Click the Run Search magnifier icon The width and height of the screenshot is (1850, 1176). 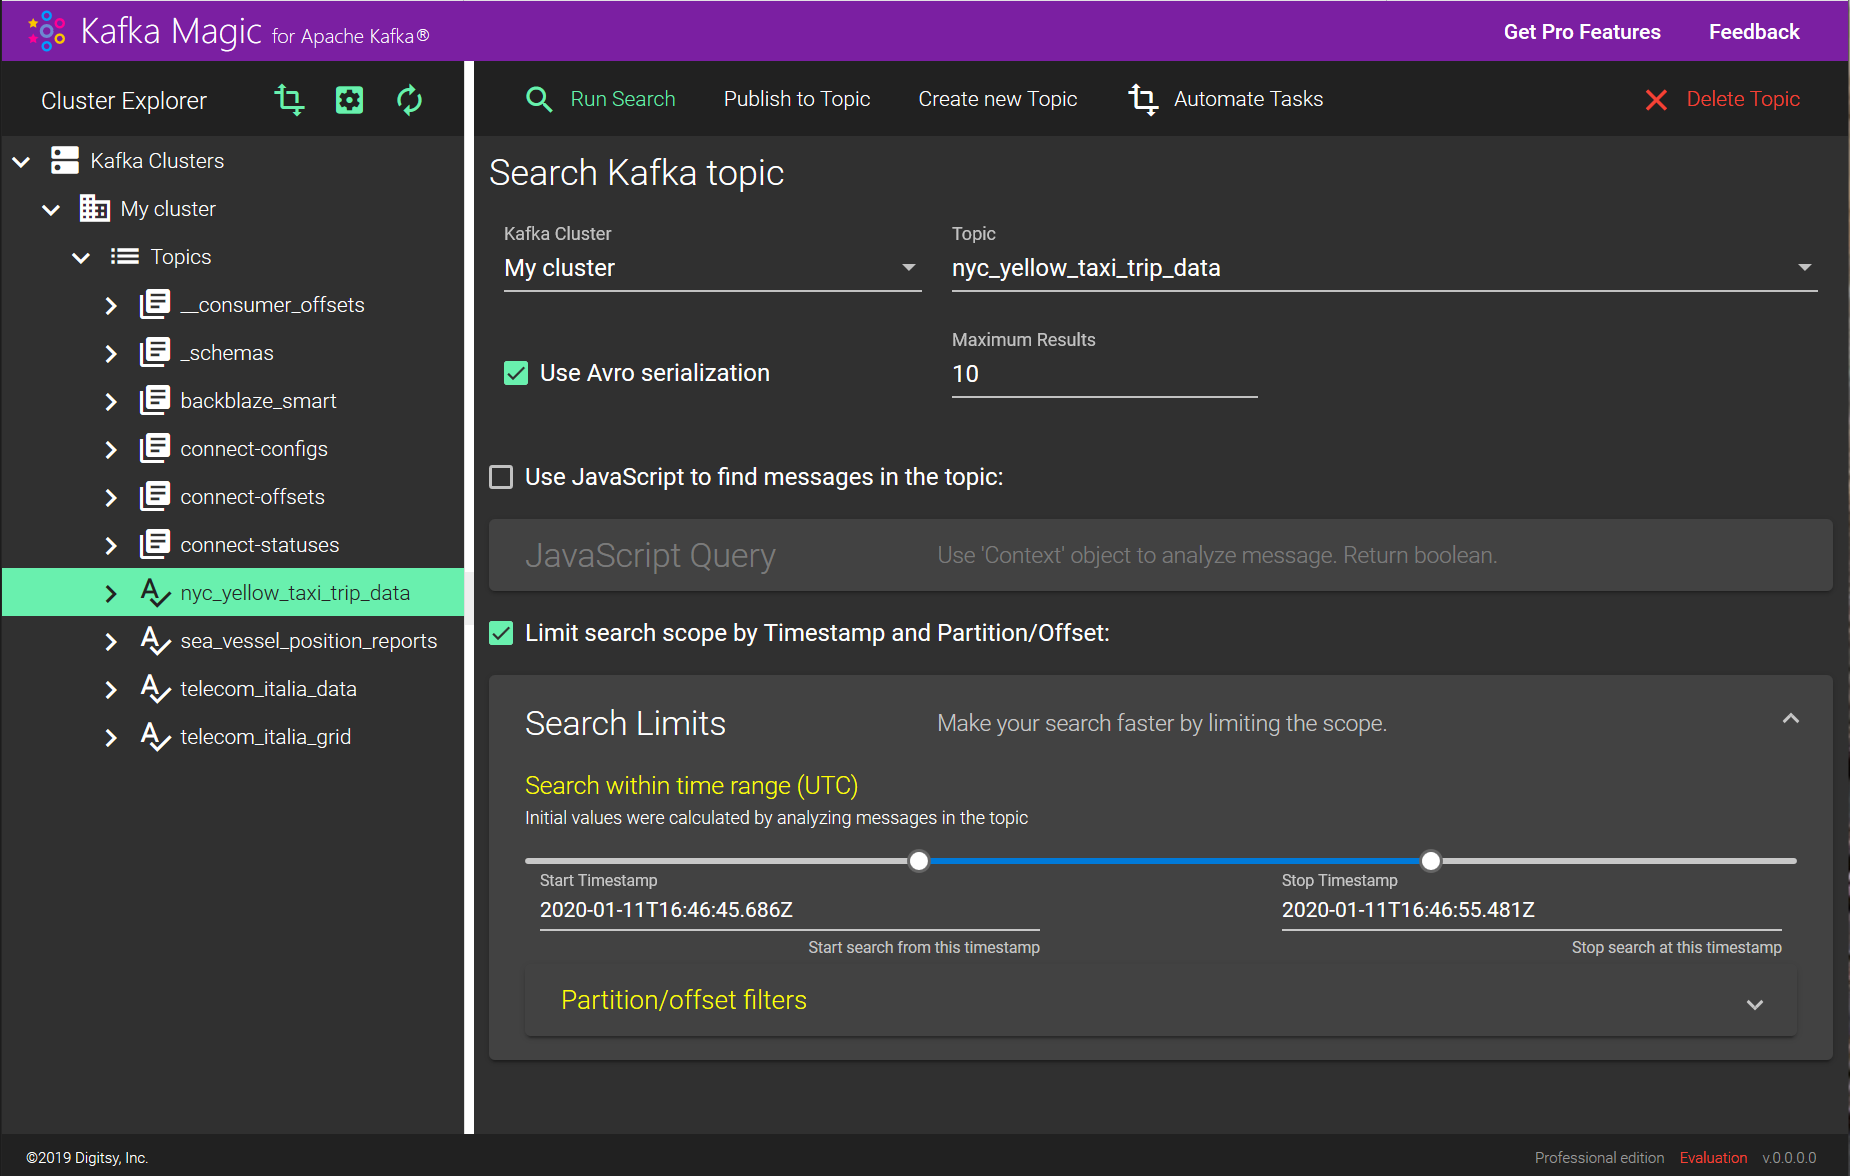539,99
